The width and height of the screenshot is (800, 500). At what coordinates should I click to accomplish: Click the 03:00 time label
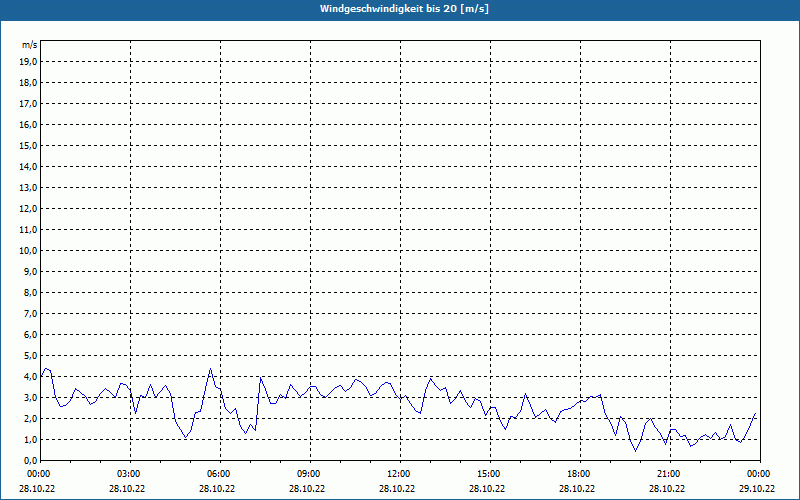click(x=127, y=474)
